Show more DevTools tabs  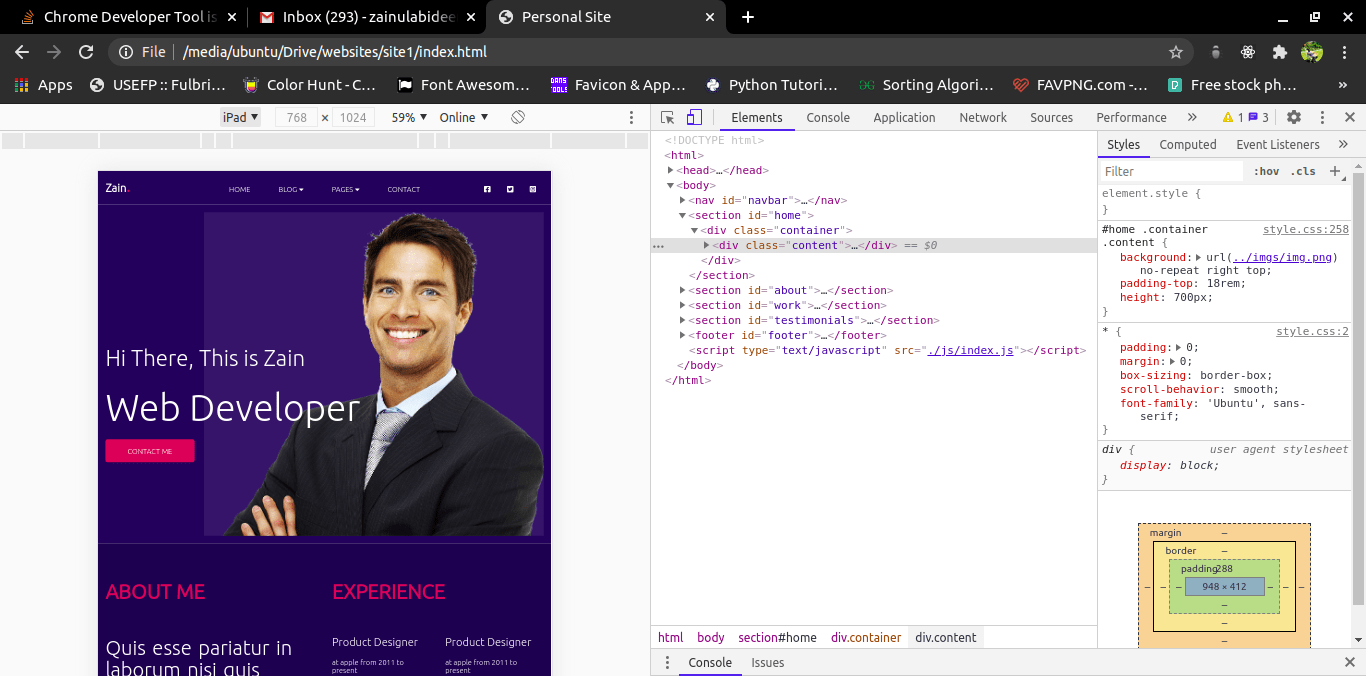tap(1192, 117)
